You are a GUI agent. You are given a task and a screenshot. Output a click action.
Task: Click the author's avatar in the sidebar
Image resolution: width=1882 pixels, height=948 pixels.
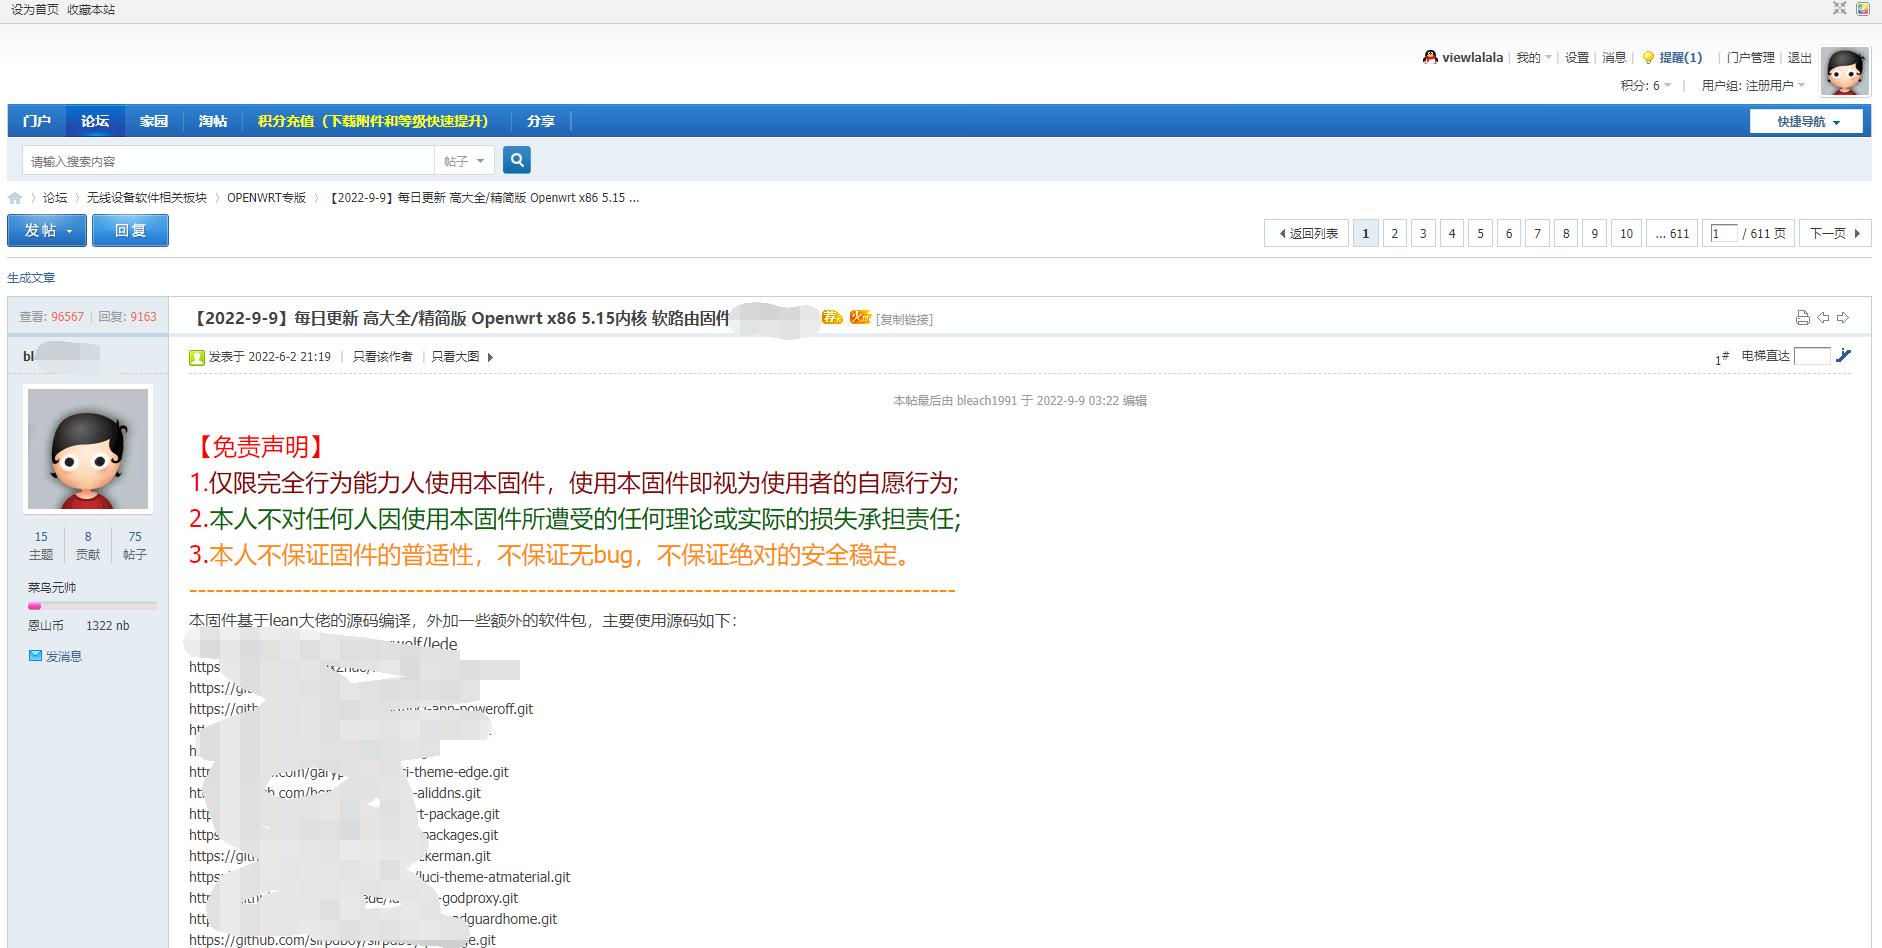pos(88,449)
